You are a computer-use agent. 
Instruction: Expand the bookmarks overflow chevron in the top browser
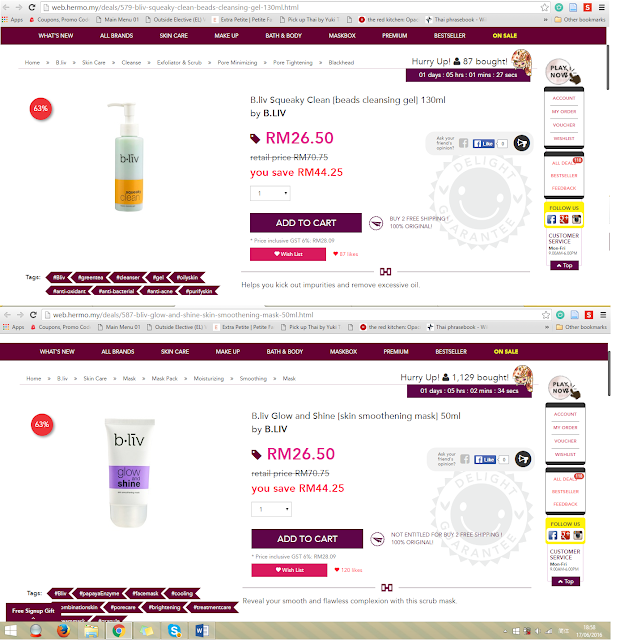(x=546, y=20)
